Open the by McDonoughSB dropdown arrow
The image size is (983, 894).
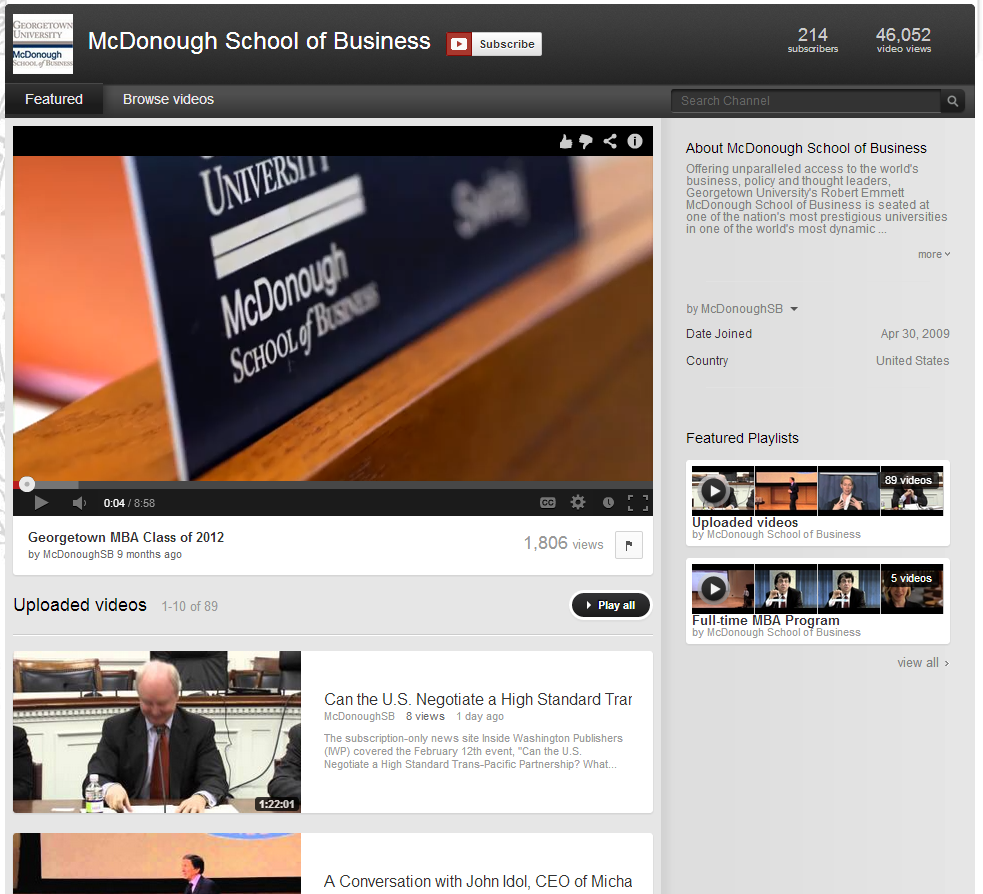tap(794, 309)
